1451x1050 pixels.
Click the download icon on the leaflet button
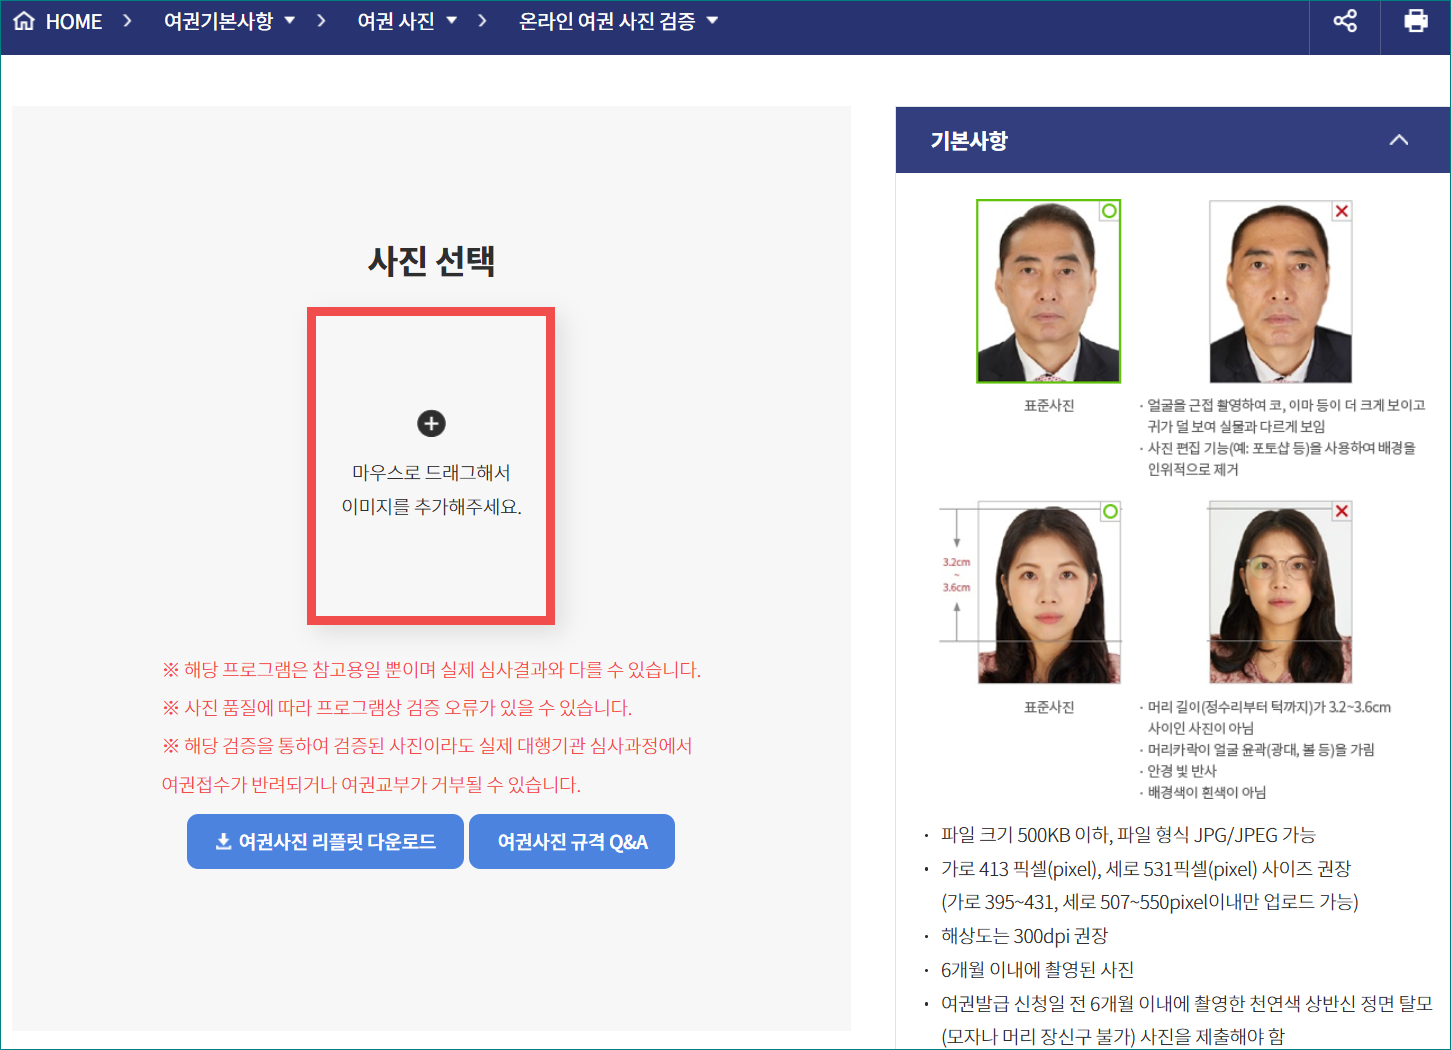(x=221, y=841)
